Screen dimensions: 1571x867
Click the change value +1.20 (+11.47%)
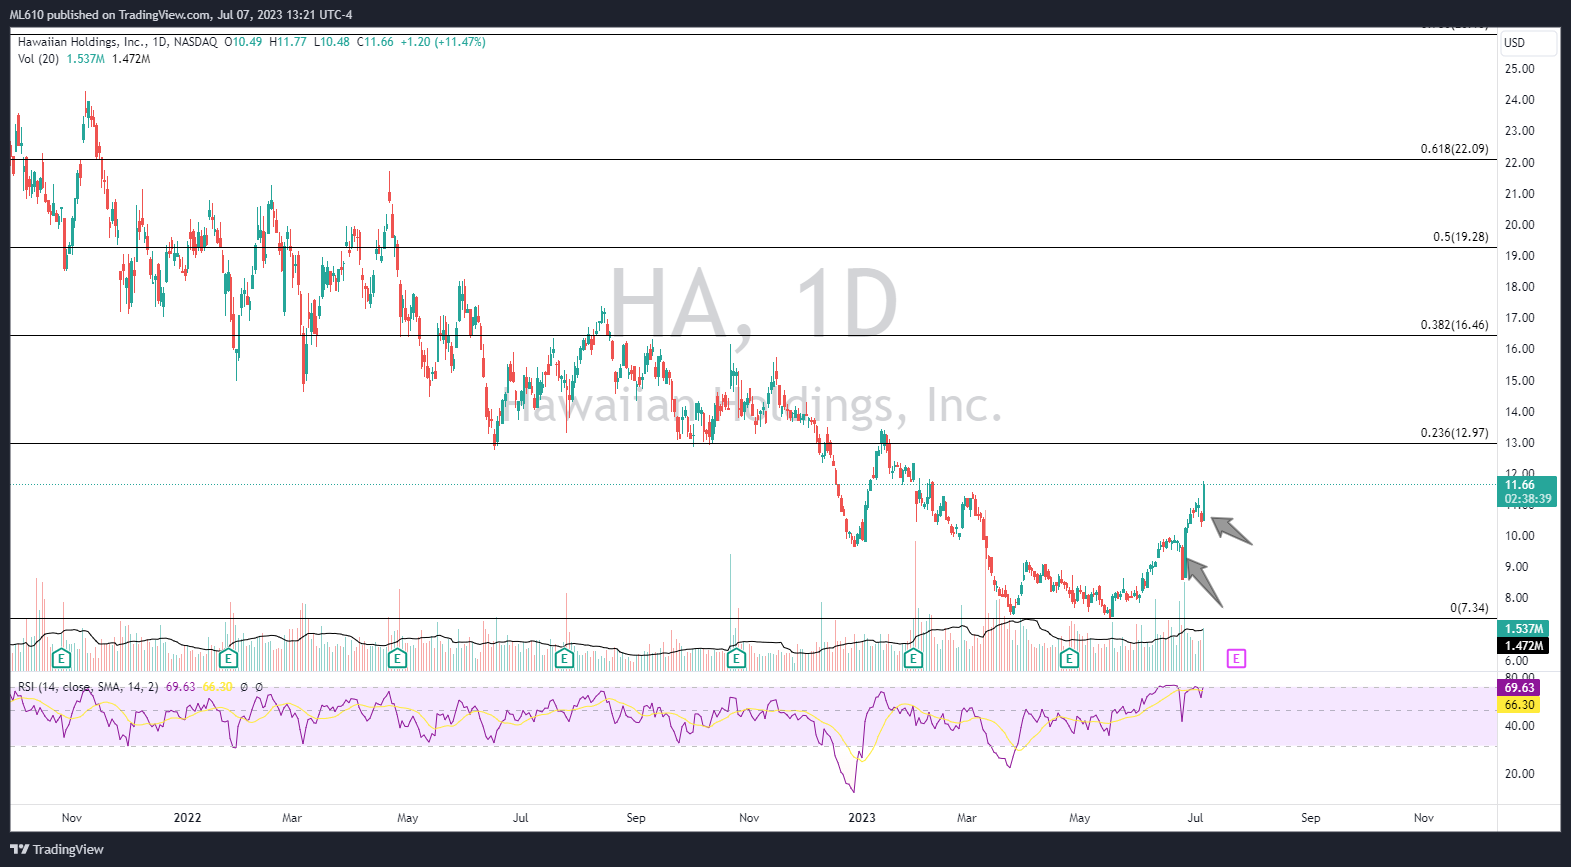443,42
